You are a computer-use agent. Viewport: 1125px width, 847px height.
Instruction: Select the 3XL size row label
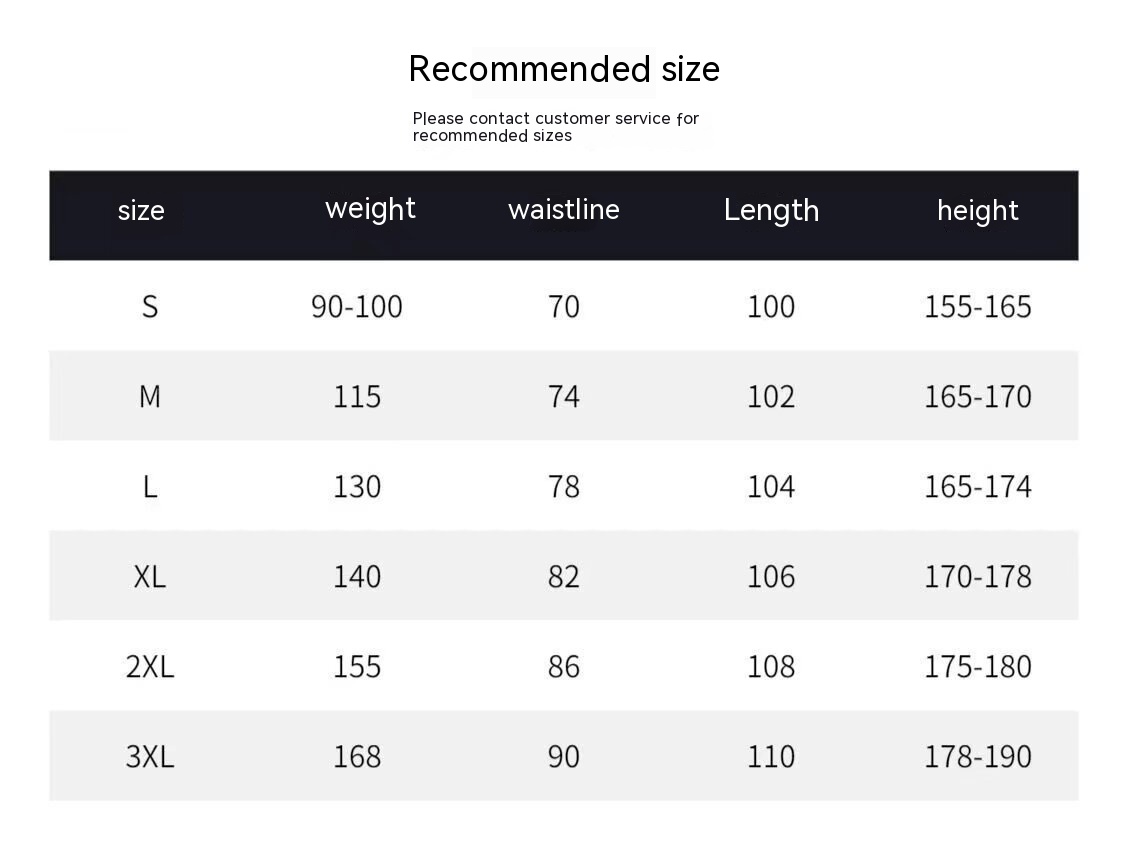click(x=150, y=757)
